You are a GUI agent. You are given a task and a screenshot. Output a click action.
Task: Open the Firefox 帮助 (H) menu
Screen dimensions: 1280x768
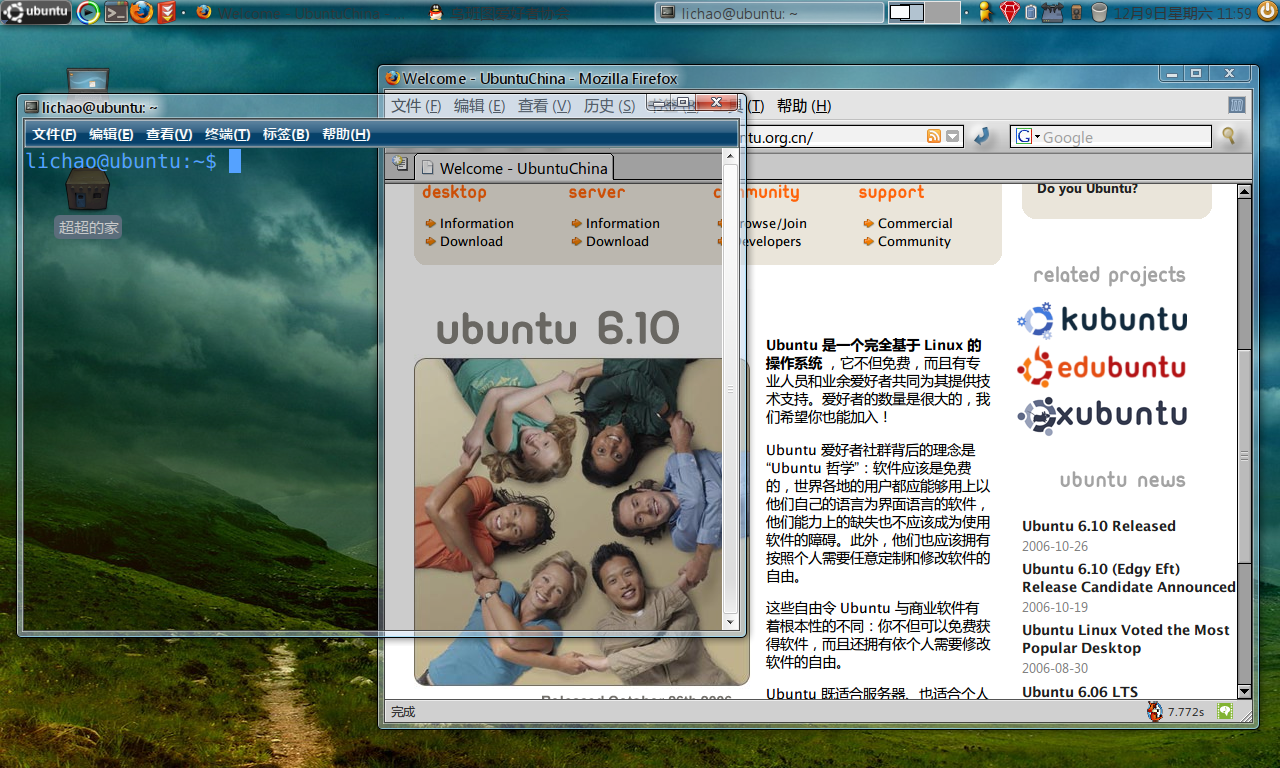(x=804, y=106)
